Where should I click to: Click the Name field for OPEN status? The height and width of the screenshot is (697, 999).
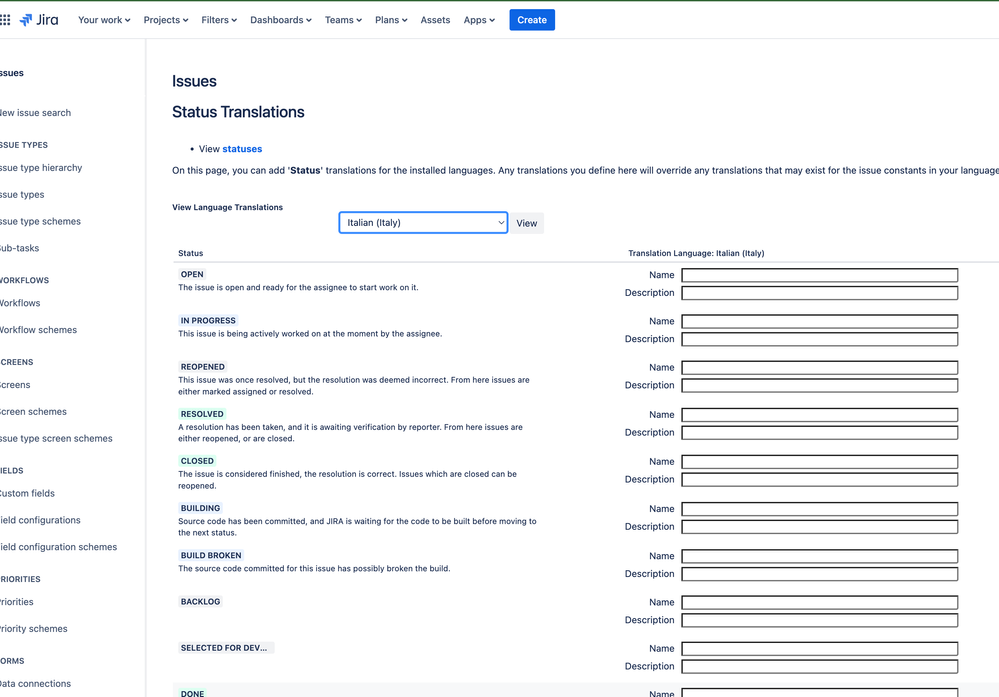click(819, 275)
